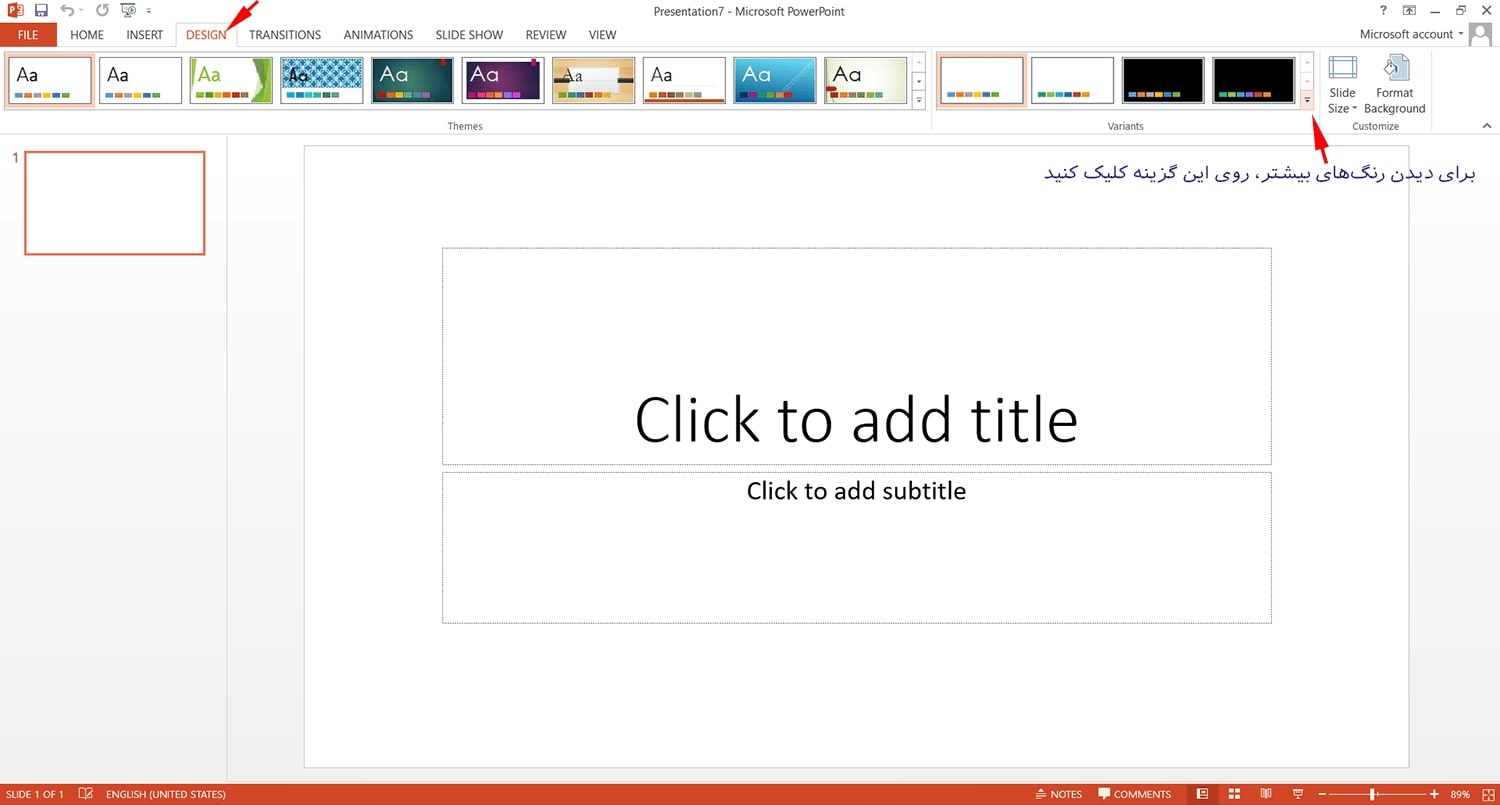Select the first black variant
The image size is (1500, 805).
click(1163, 80)
